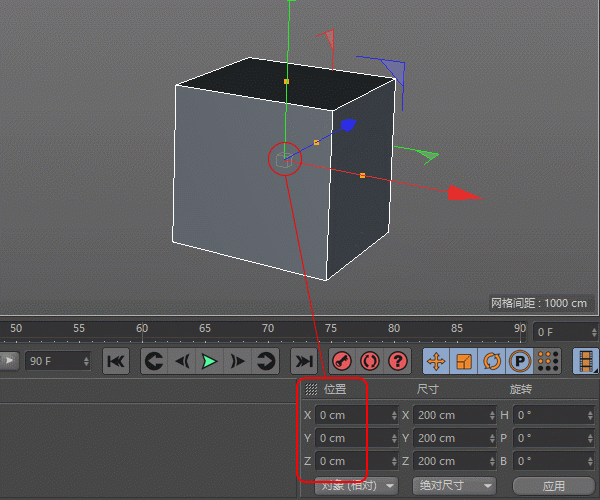Click the 90 F end frame field

[56, 361]
